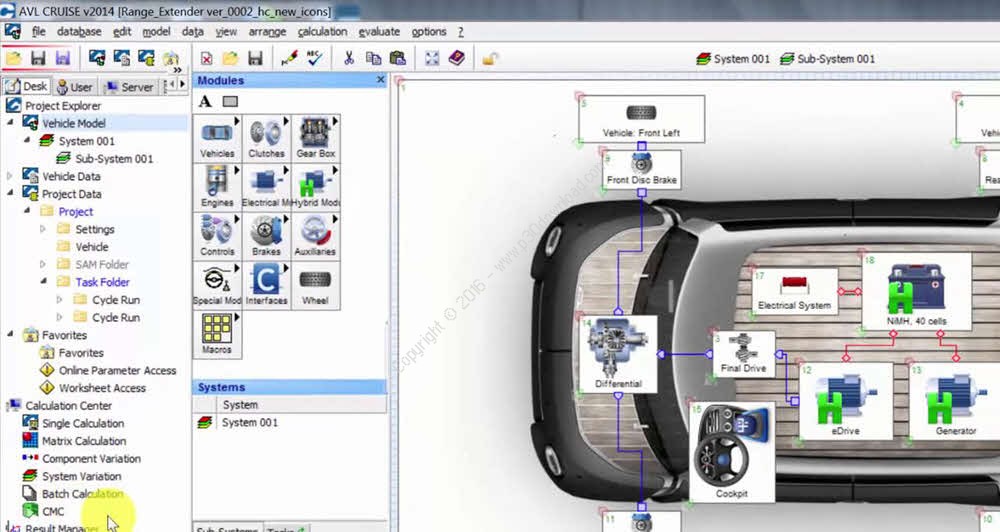Expand the first Cycle Run folder
Image resolution: width=1000 pixels, height=532 pixels.
(59, 299)
